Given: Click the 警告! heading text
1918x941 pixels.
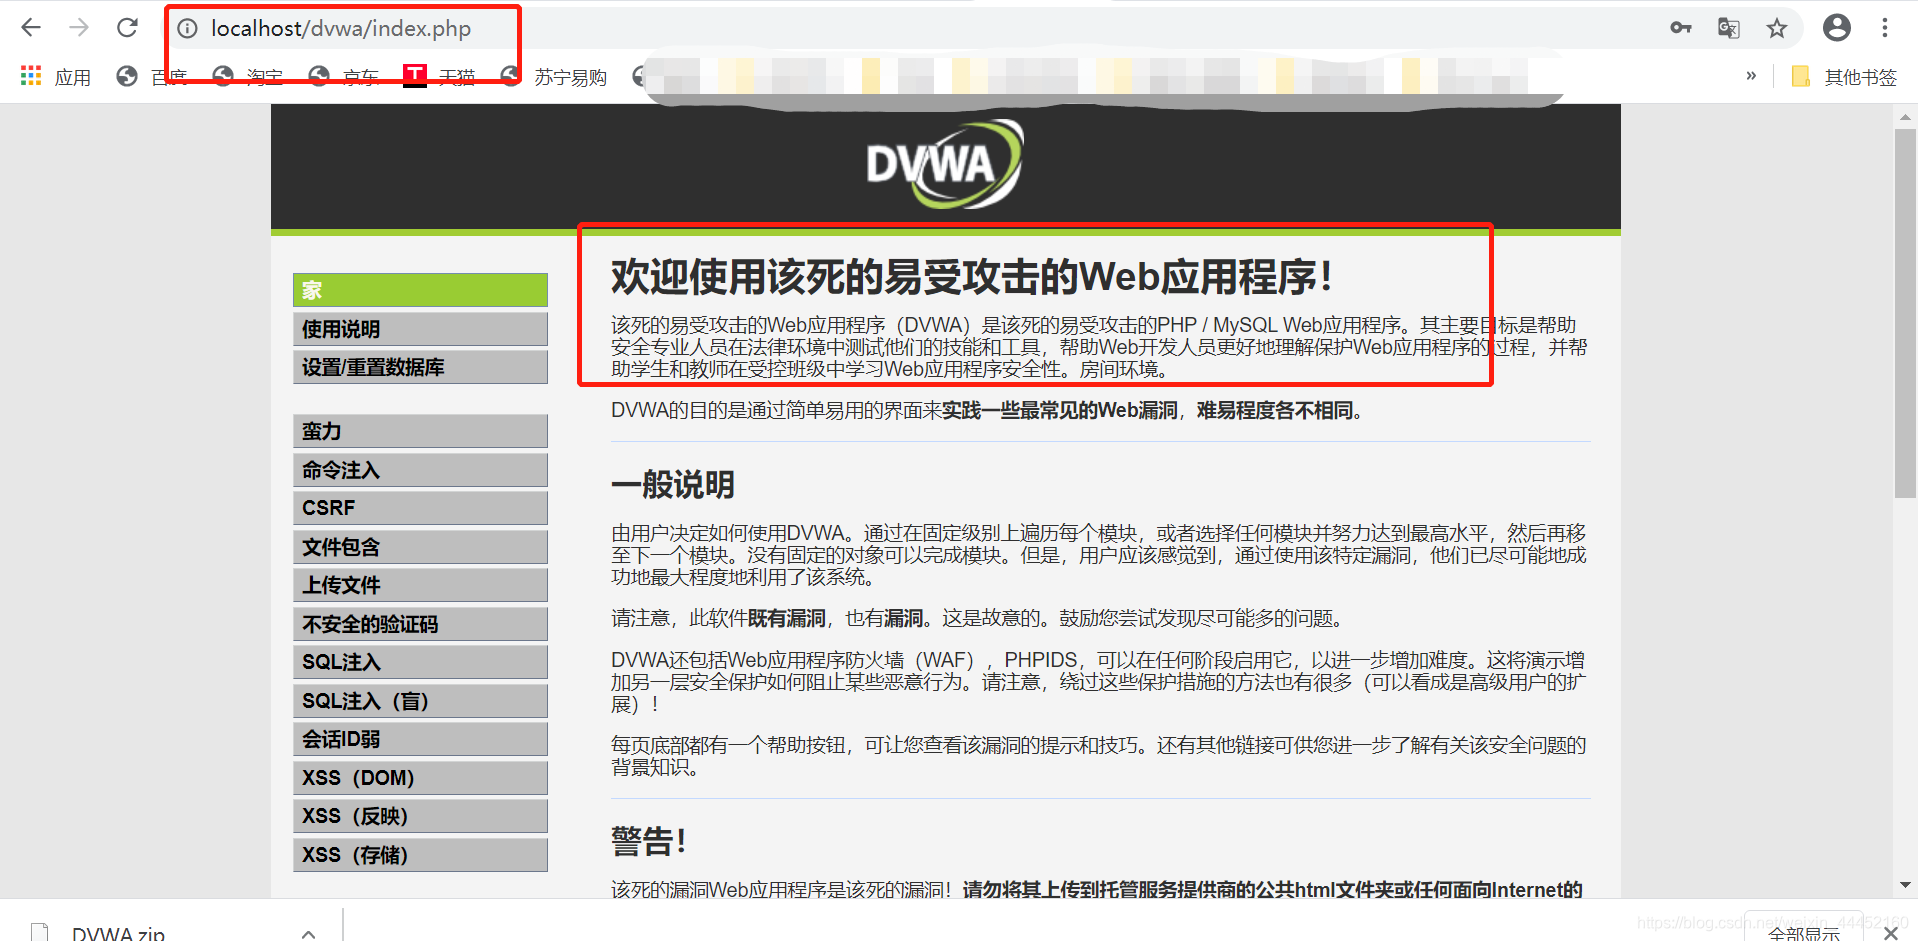Looking at the screenshot, I should 649,841.
